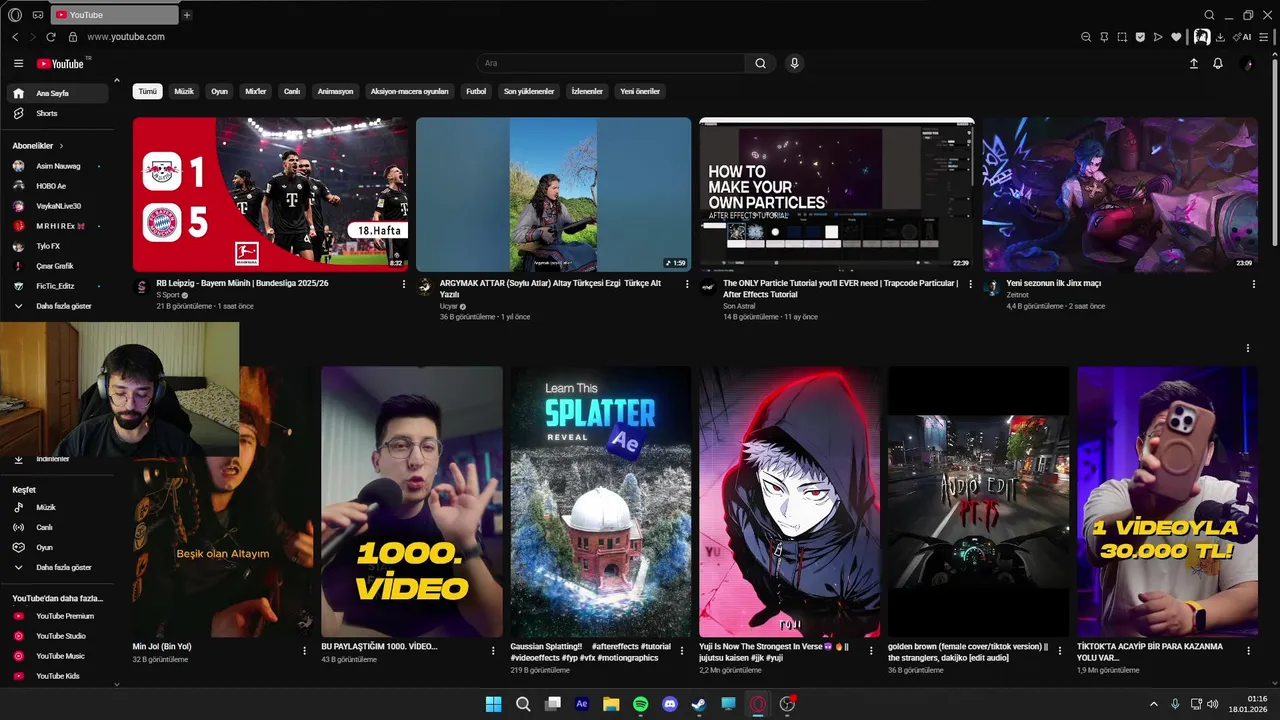This screenshot has width=1280, height=720.
Task: Select the Animasyon filter chip
Action: pyautogui.click(x=335, y=91)
